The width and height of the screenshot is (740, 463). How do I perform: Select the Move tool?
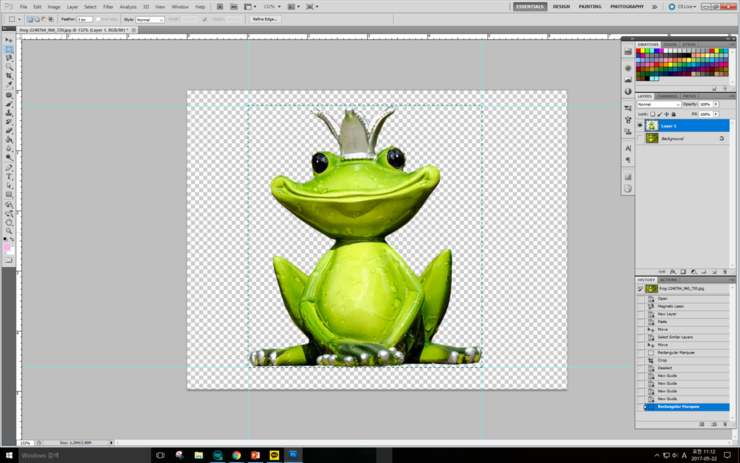(x=9, y=40)
